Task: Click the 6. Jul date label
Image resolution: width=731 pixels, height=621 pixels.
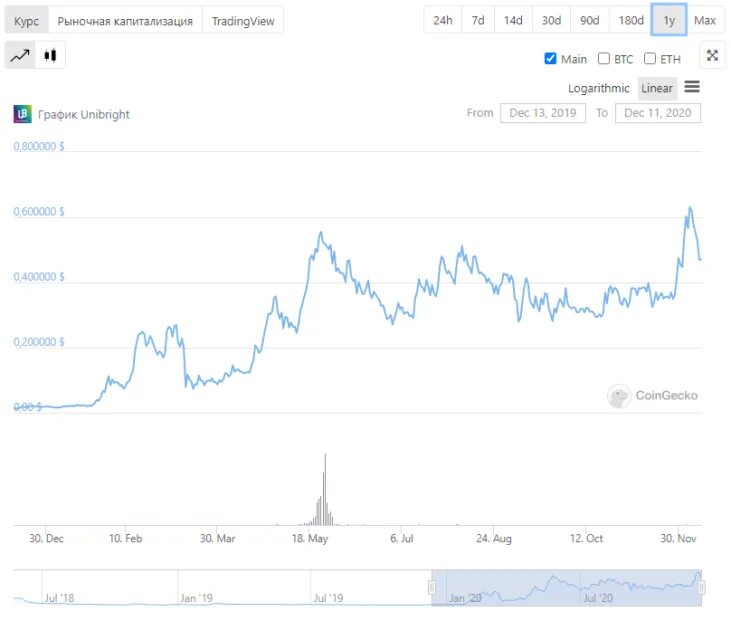Action: 401,538
